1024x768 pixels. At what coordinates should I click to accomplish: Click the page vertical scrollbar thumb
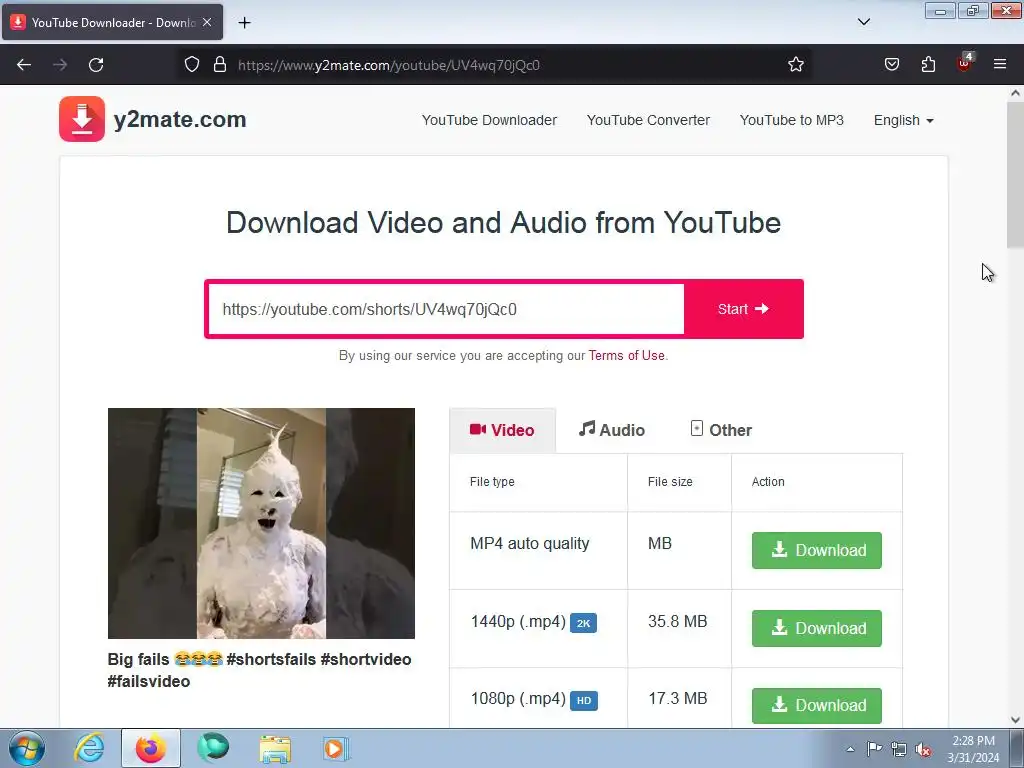(1015, 174)
